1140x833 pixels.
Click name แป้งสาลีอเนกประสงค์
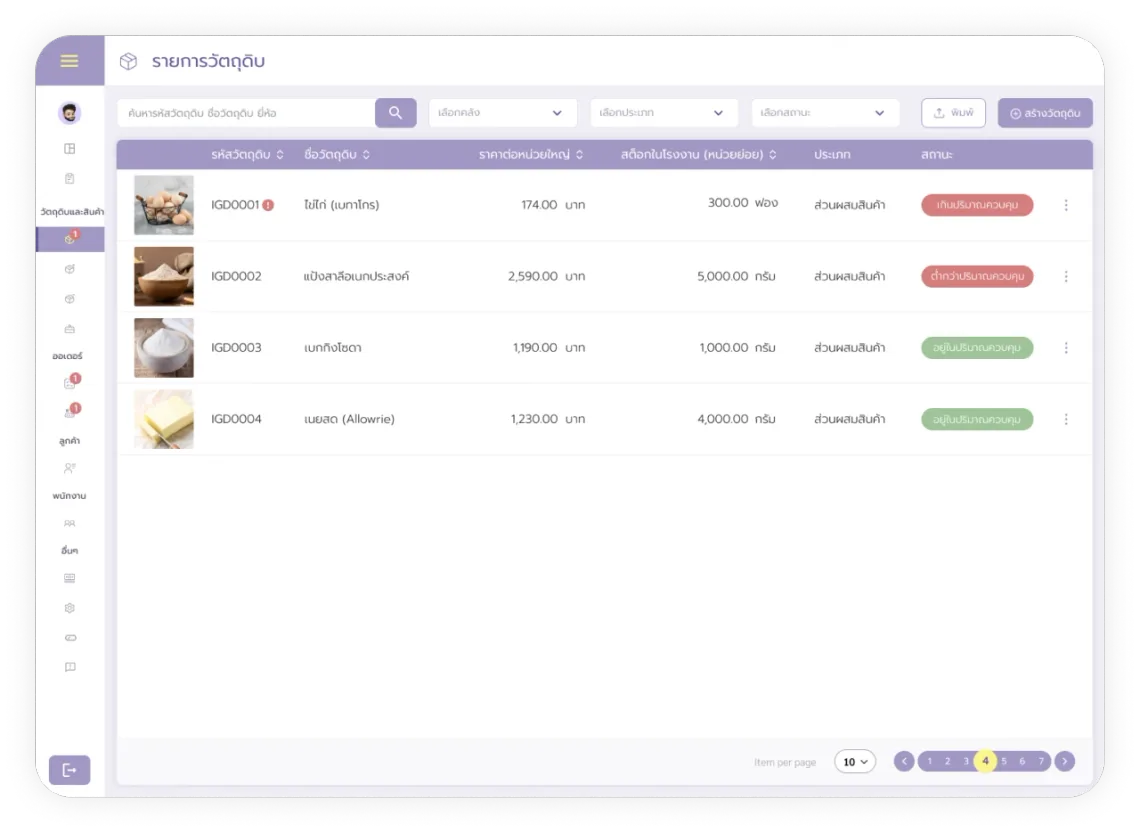click(x=356, y=276)
